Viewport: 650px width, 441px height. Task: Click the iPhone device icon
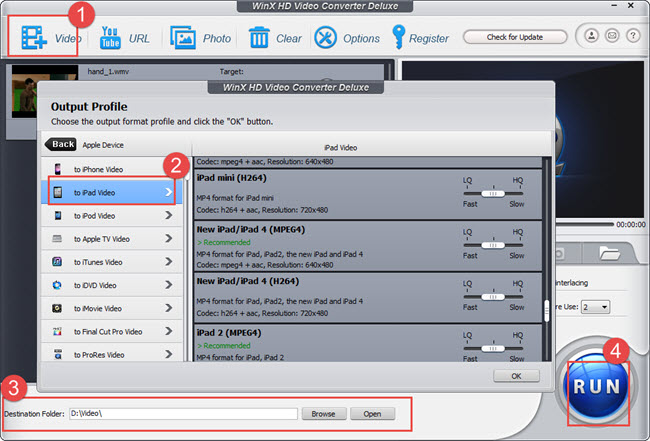click(58, 169)
